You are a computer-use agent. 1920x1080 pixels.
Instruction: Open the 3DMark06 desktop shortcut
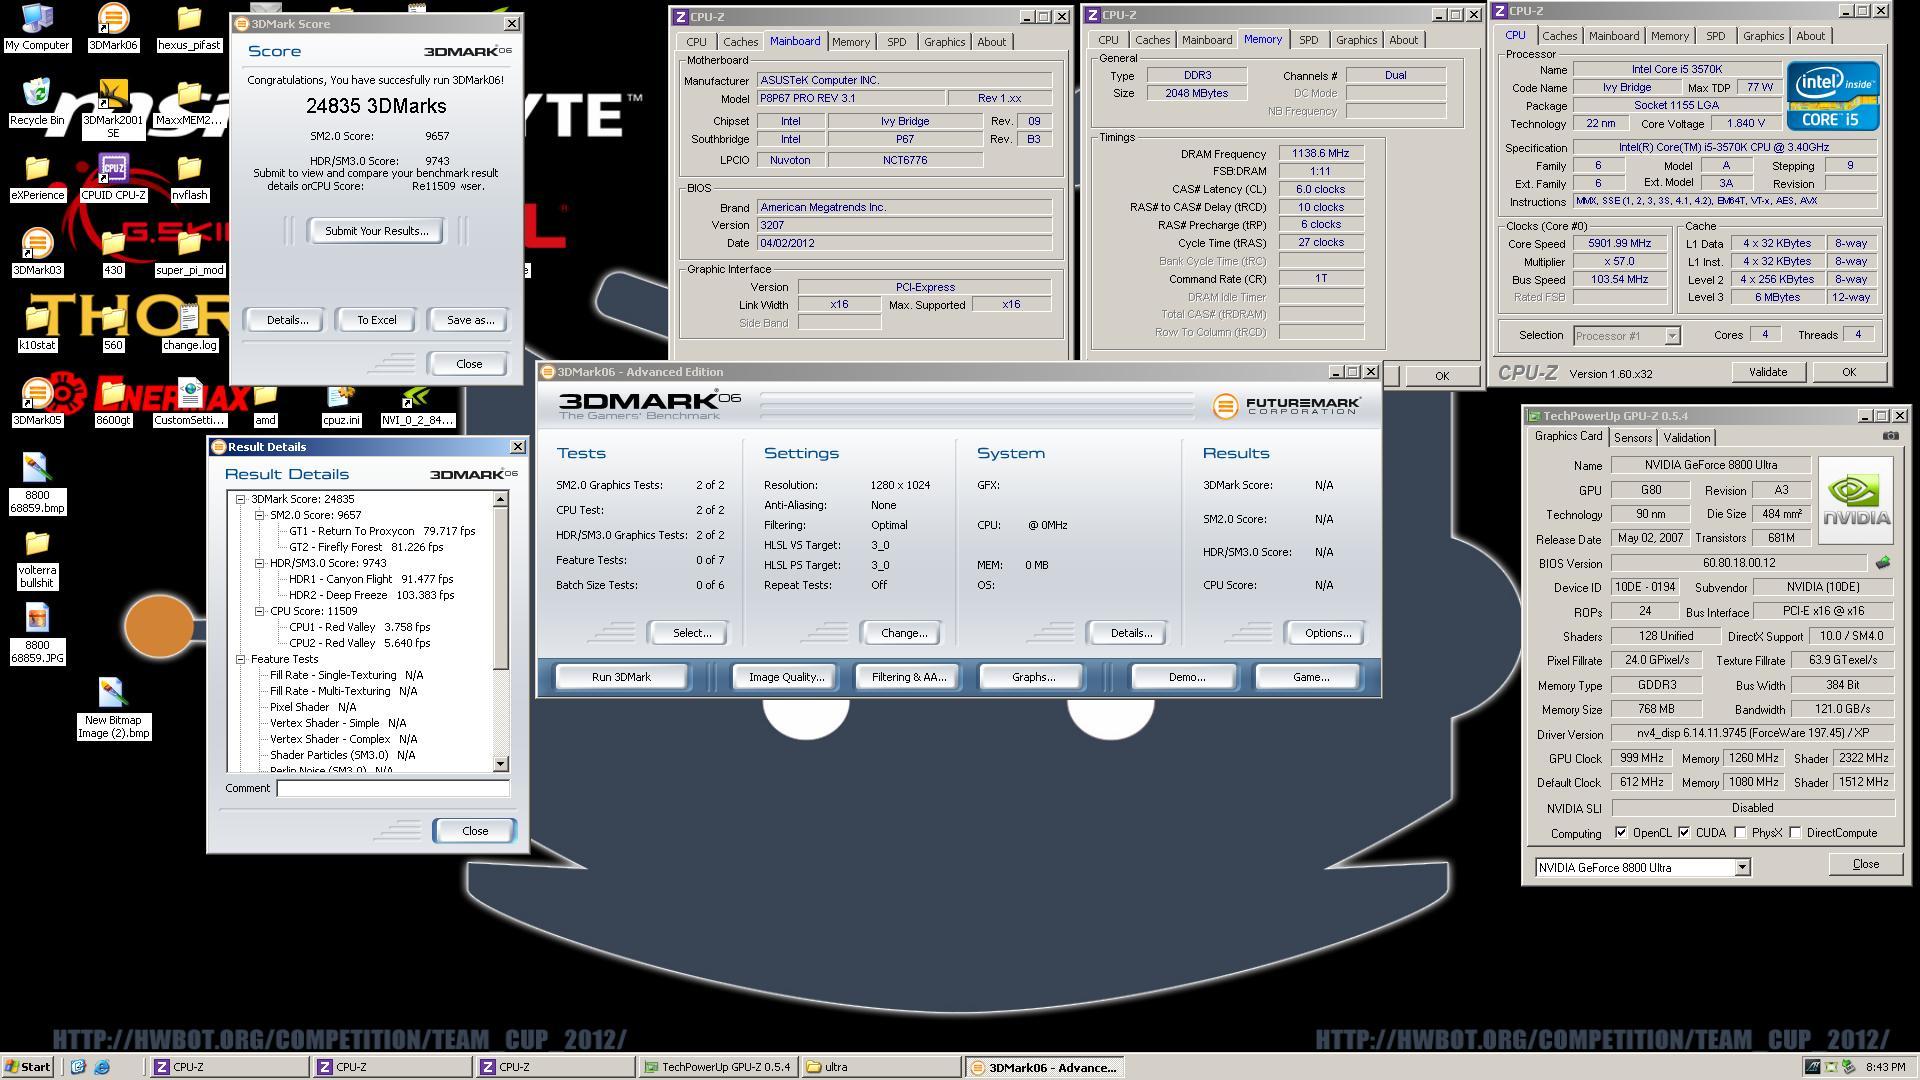(113, 26)
